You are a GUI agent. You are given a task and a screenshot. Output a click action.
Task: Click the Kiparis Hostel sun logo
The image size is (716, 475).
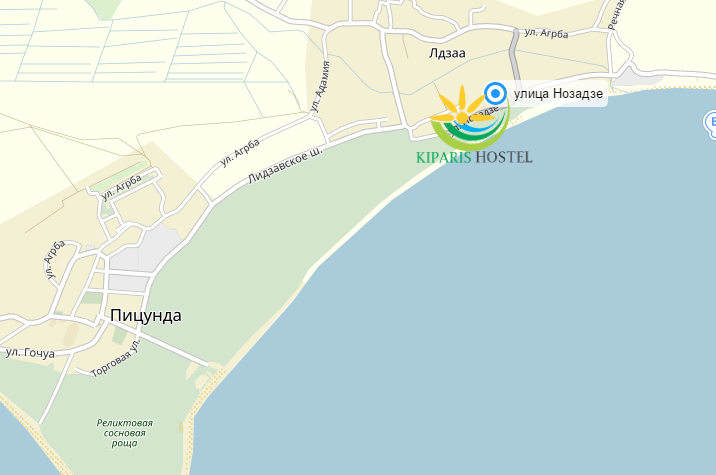[x=469, y=117]
